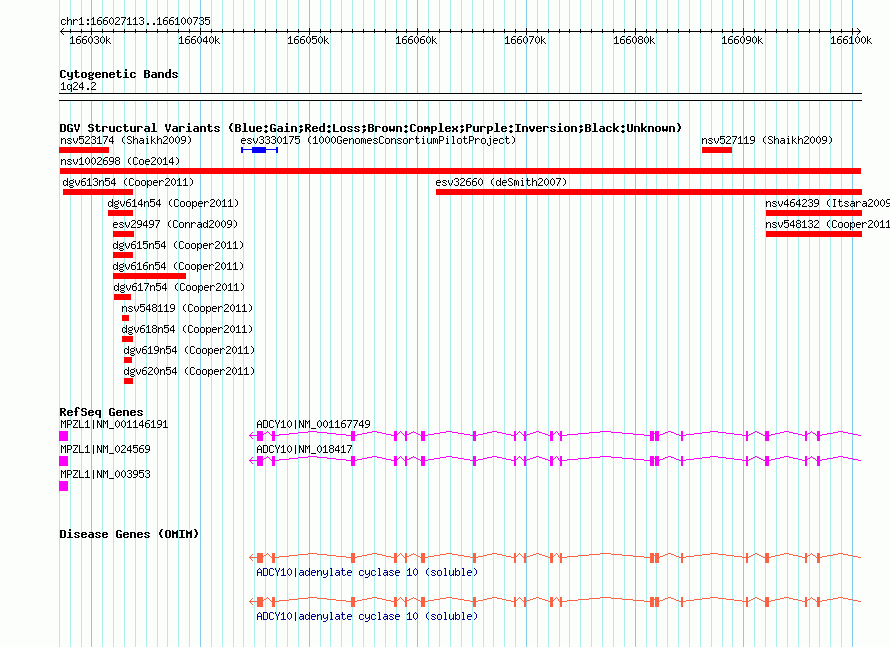Click the 166040k ruler tick label

coord(199,40)
